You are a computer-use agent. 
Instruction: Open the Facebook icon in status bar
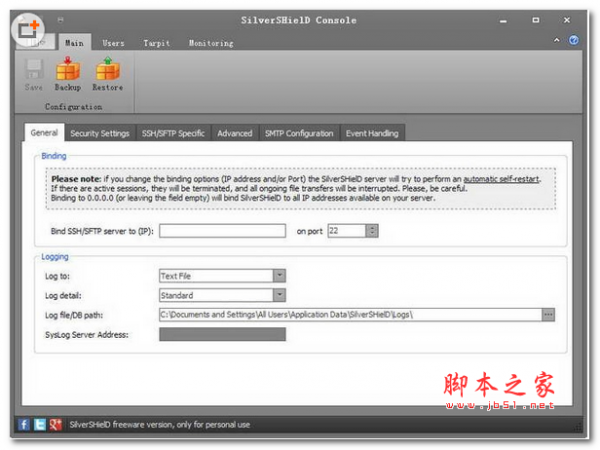(x=24, y=424)
